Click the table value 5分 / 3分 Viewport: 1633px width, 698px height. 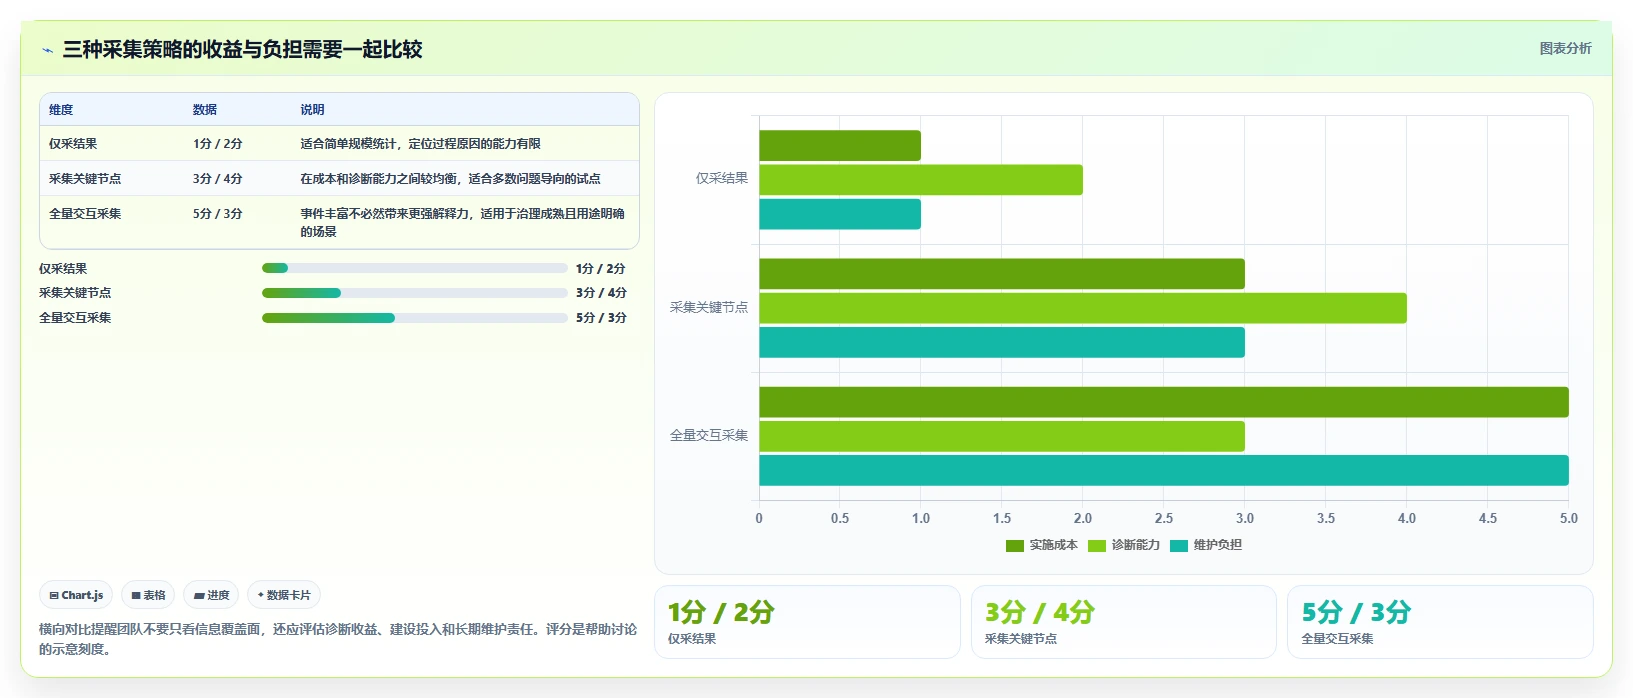pos(217,214)
